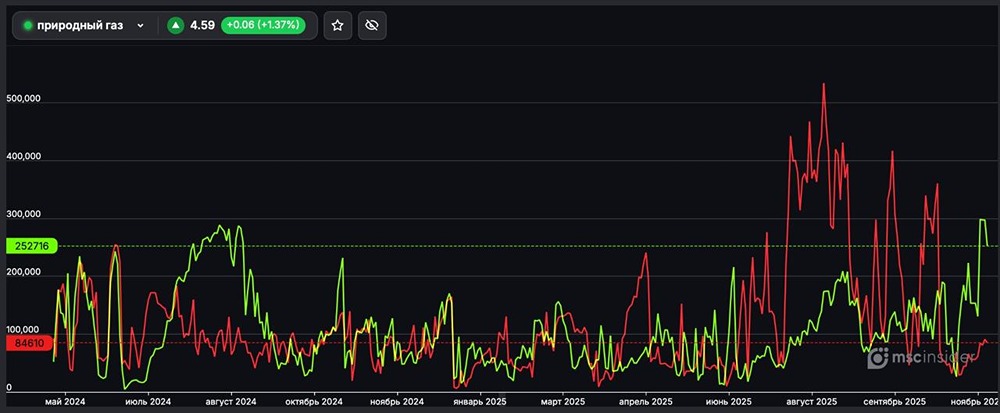Click the май 2024 date label
Screen dimensions: 1000x413
click(x=66, y=402)
